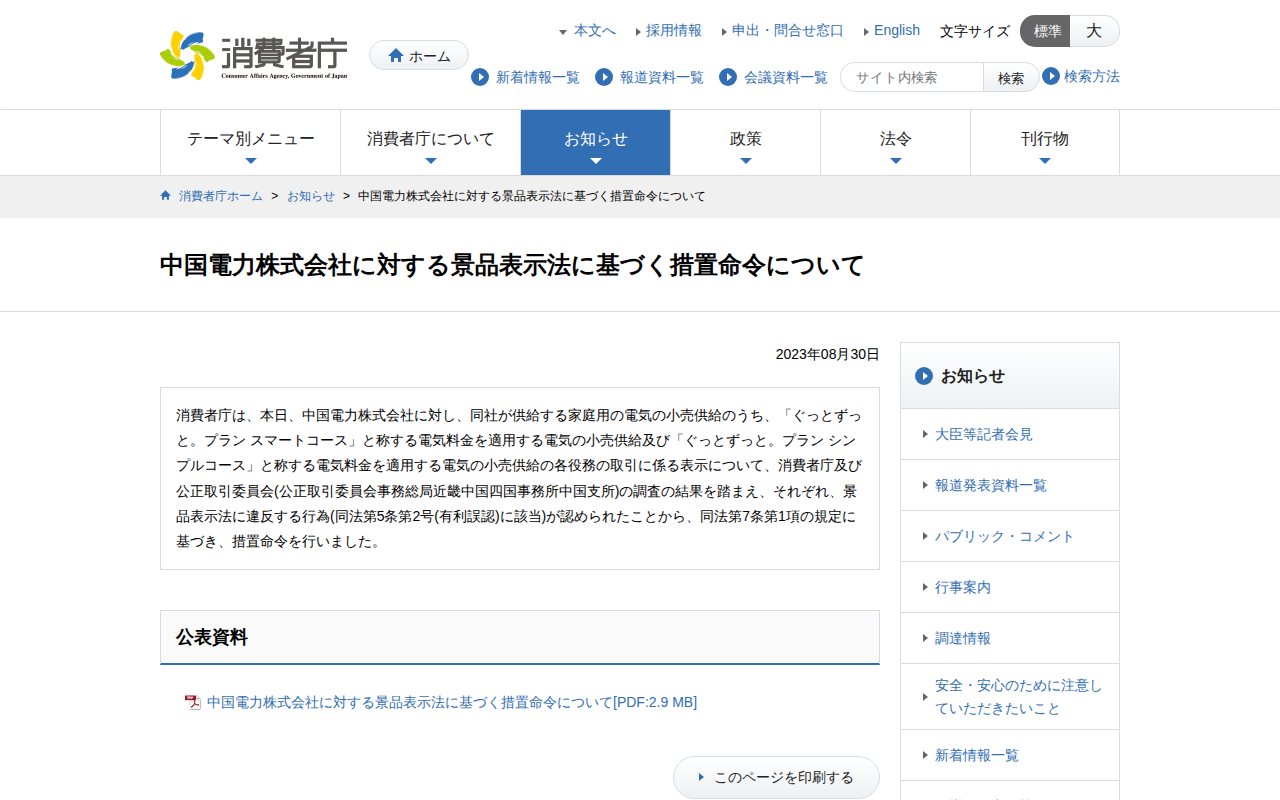This screenshot has width=1280, height=800.
Task: Open 申出・問合せ窓口 link
Action: (788, 30)
